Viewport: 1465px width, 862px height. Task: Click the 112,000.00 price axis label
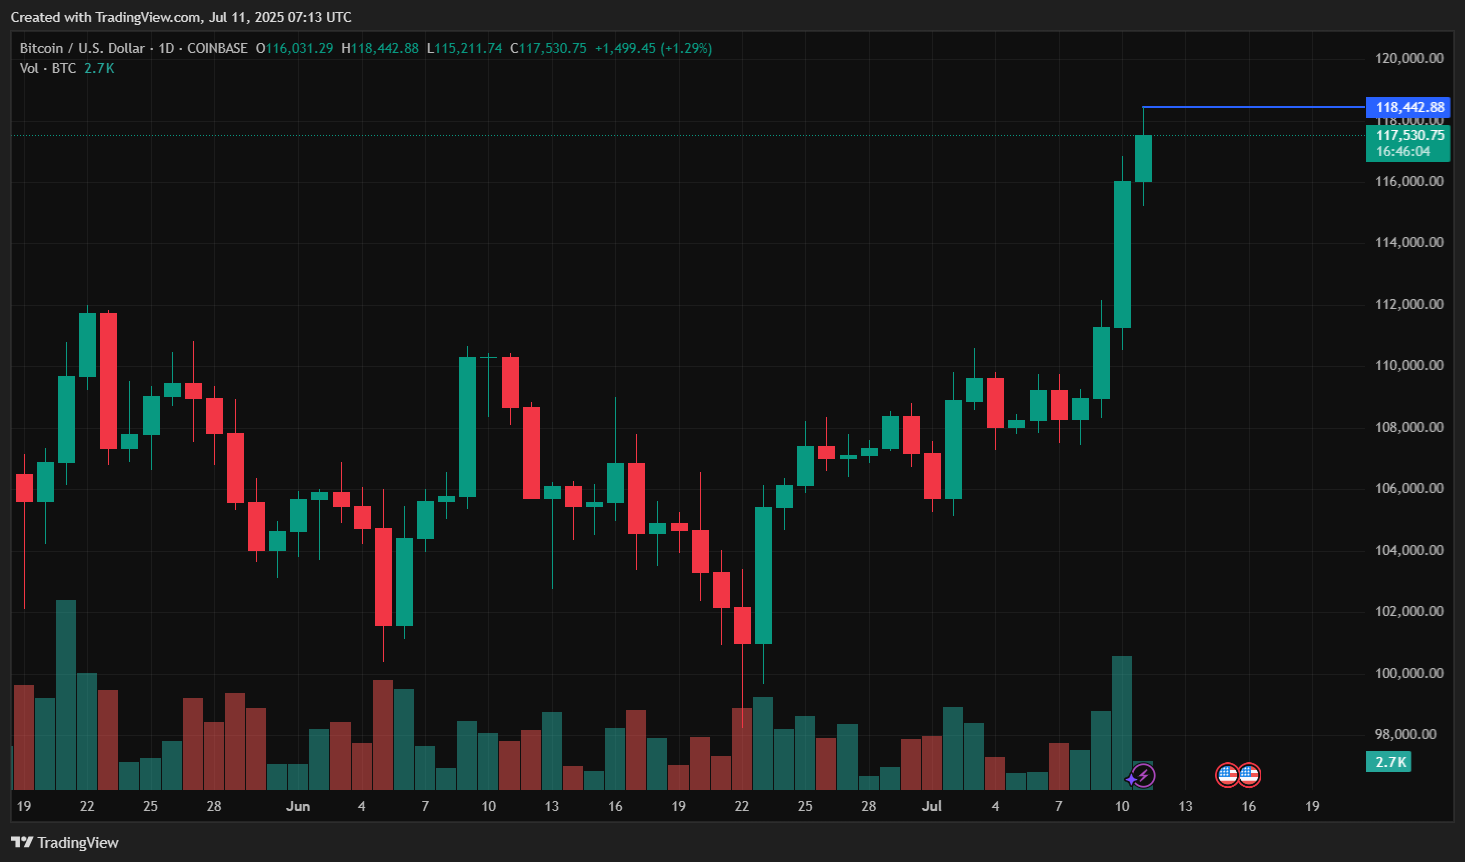coord(1409,304)
